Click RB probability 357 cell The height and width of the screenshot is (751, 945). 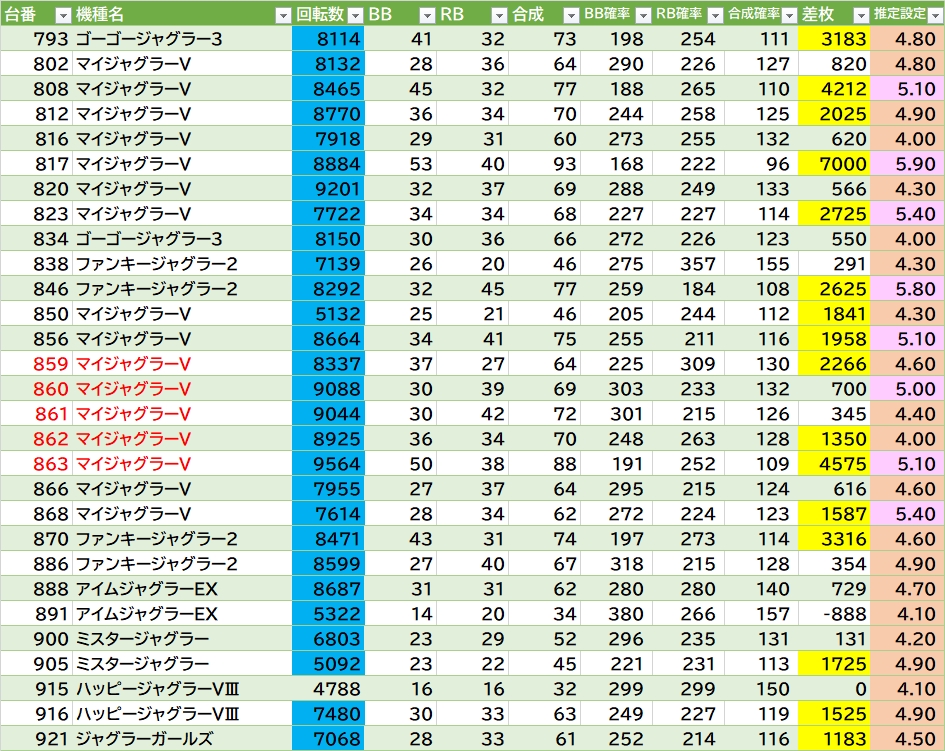tap(688, 264)
